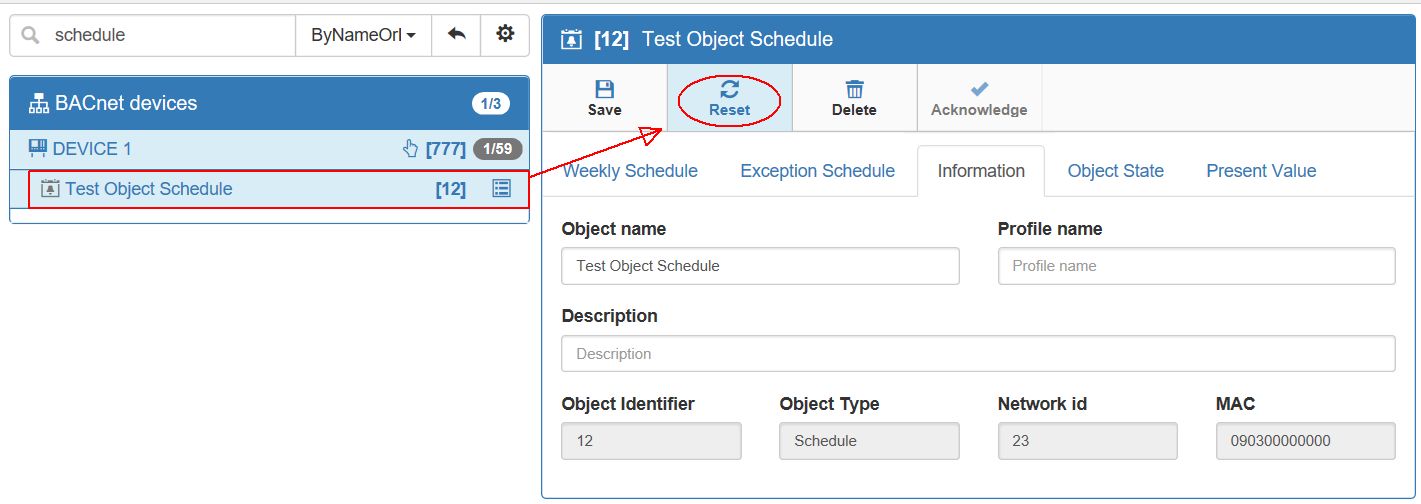The width and height of the screenshot is (1421, 504).
Task: Click the BACnet devices network icon
Action: click(x=39, y=103)
